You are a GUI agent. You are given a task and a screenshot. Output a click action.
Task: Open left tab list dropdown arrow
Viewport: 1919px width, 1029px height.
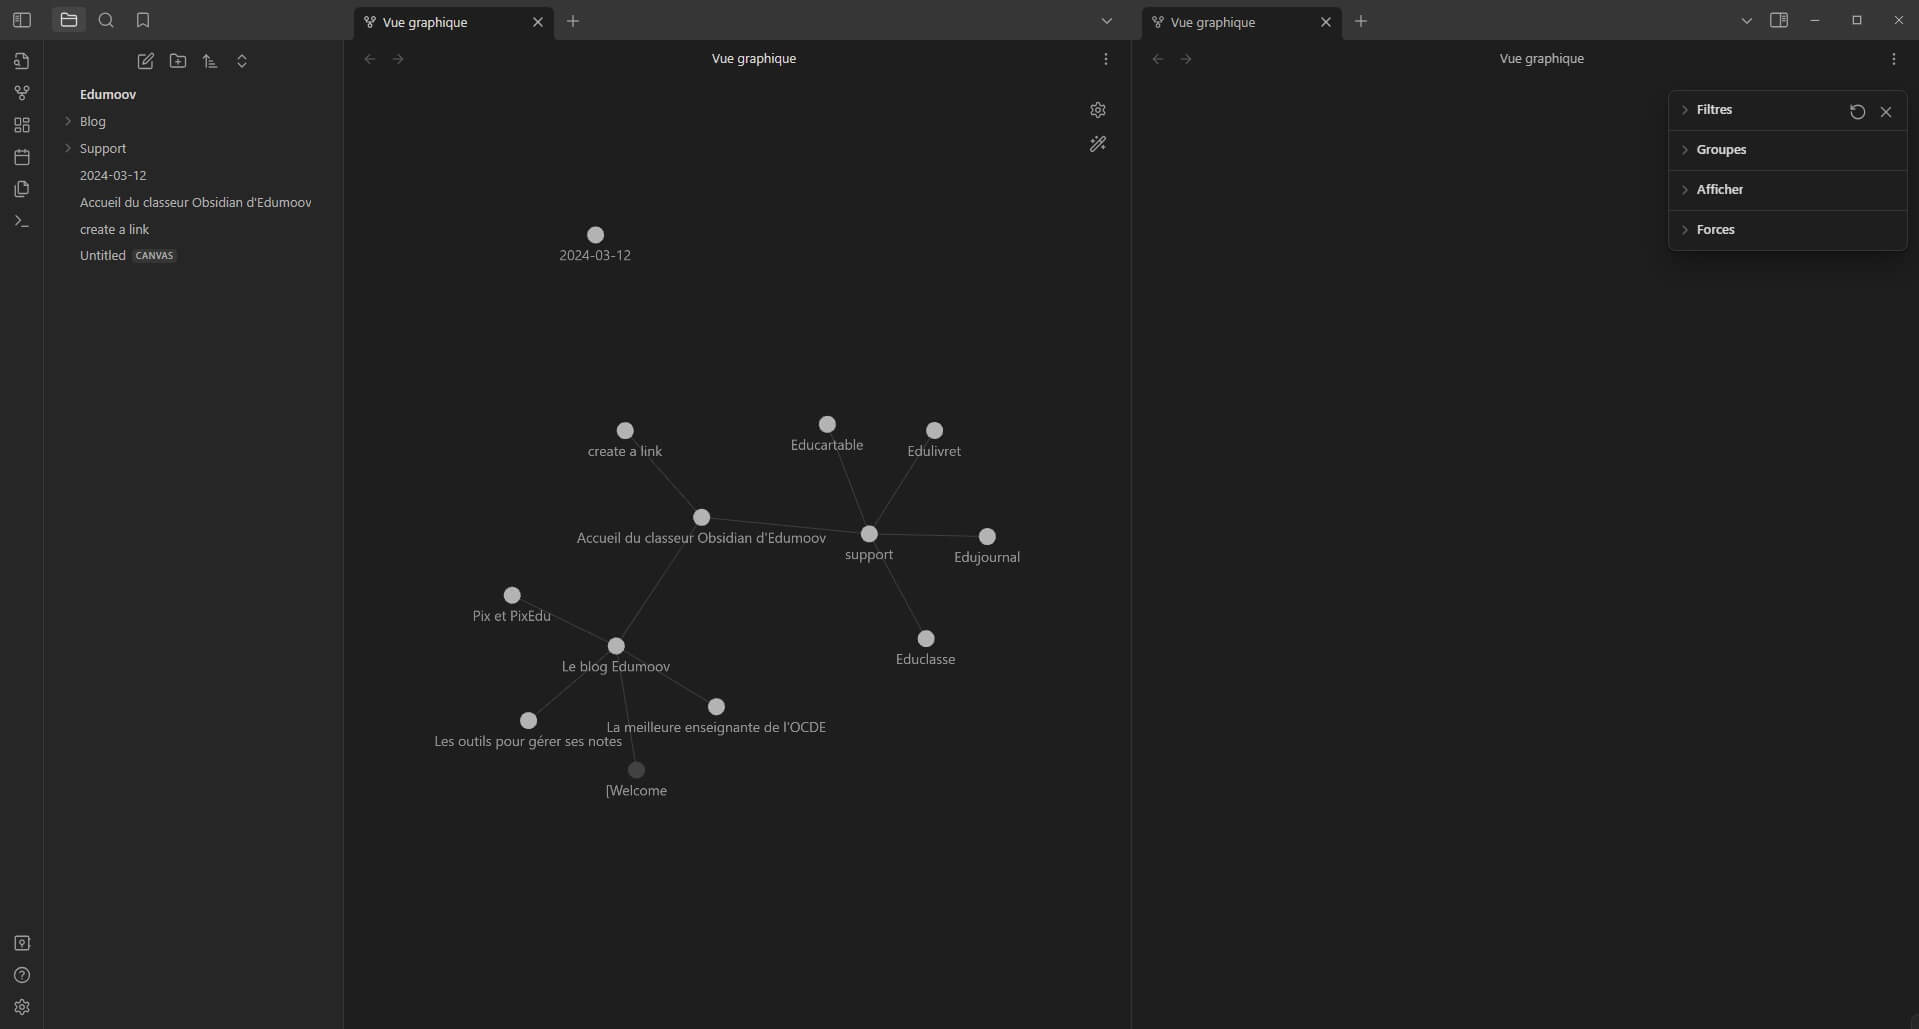tap(1107, 21)
